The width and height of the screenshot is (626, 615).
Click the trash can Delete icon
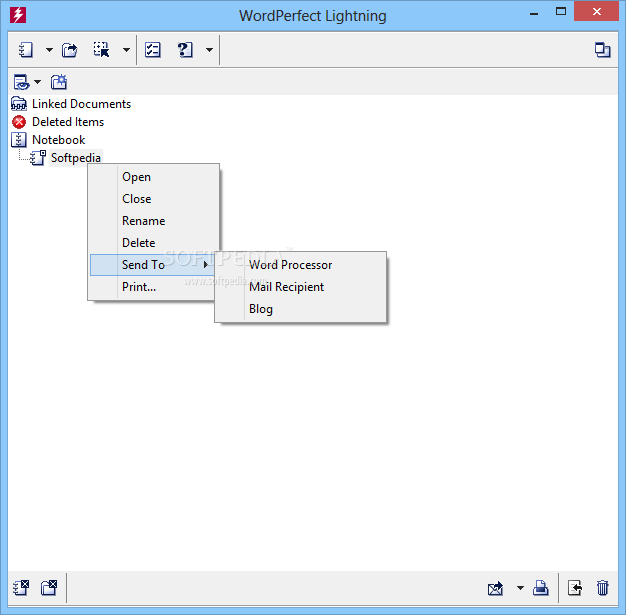tap(602, 588)
